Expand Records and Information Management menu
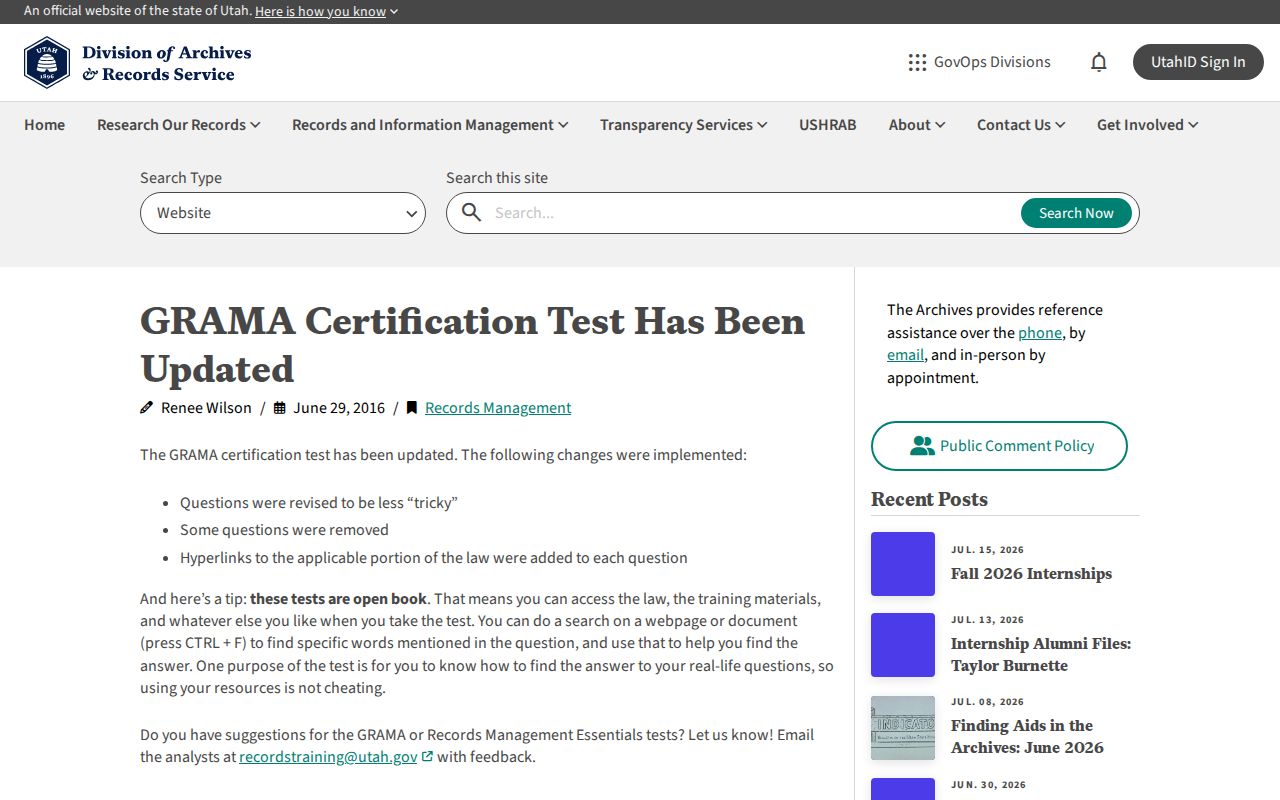The width and height of the screenshot is (1280, 800). (430, 125)
